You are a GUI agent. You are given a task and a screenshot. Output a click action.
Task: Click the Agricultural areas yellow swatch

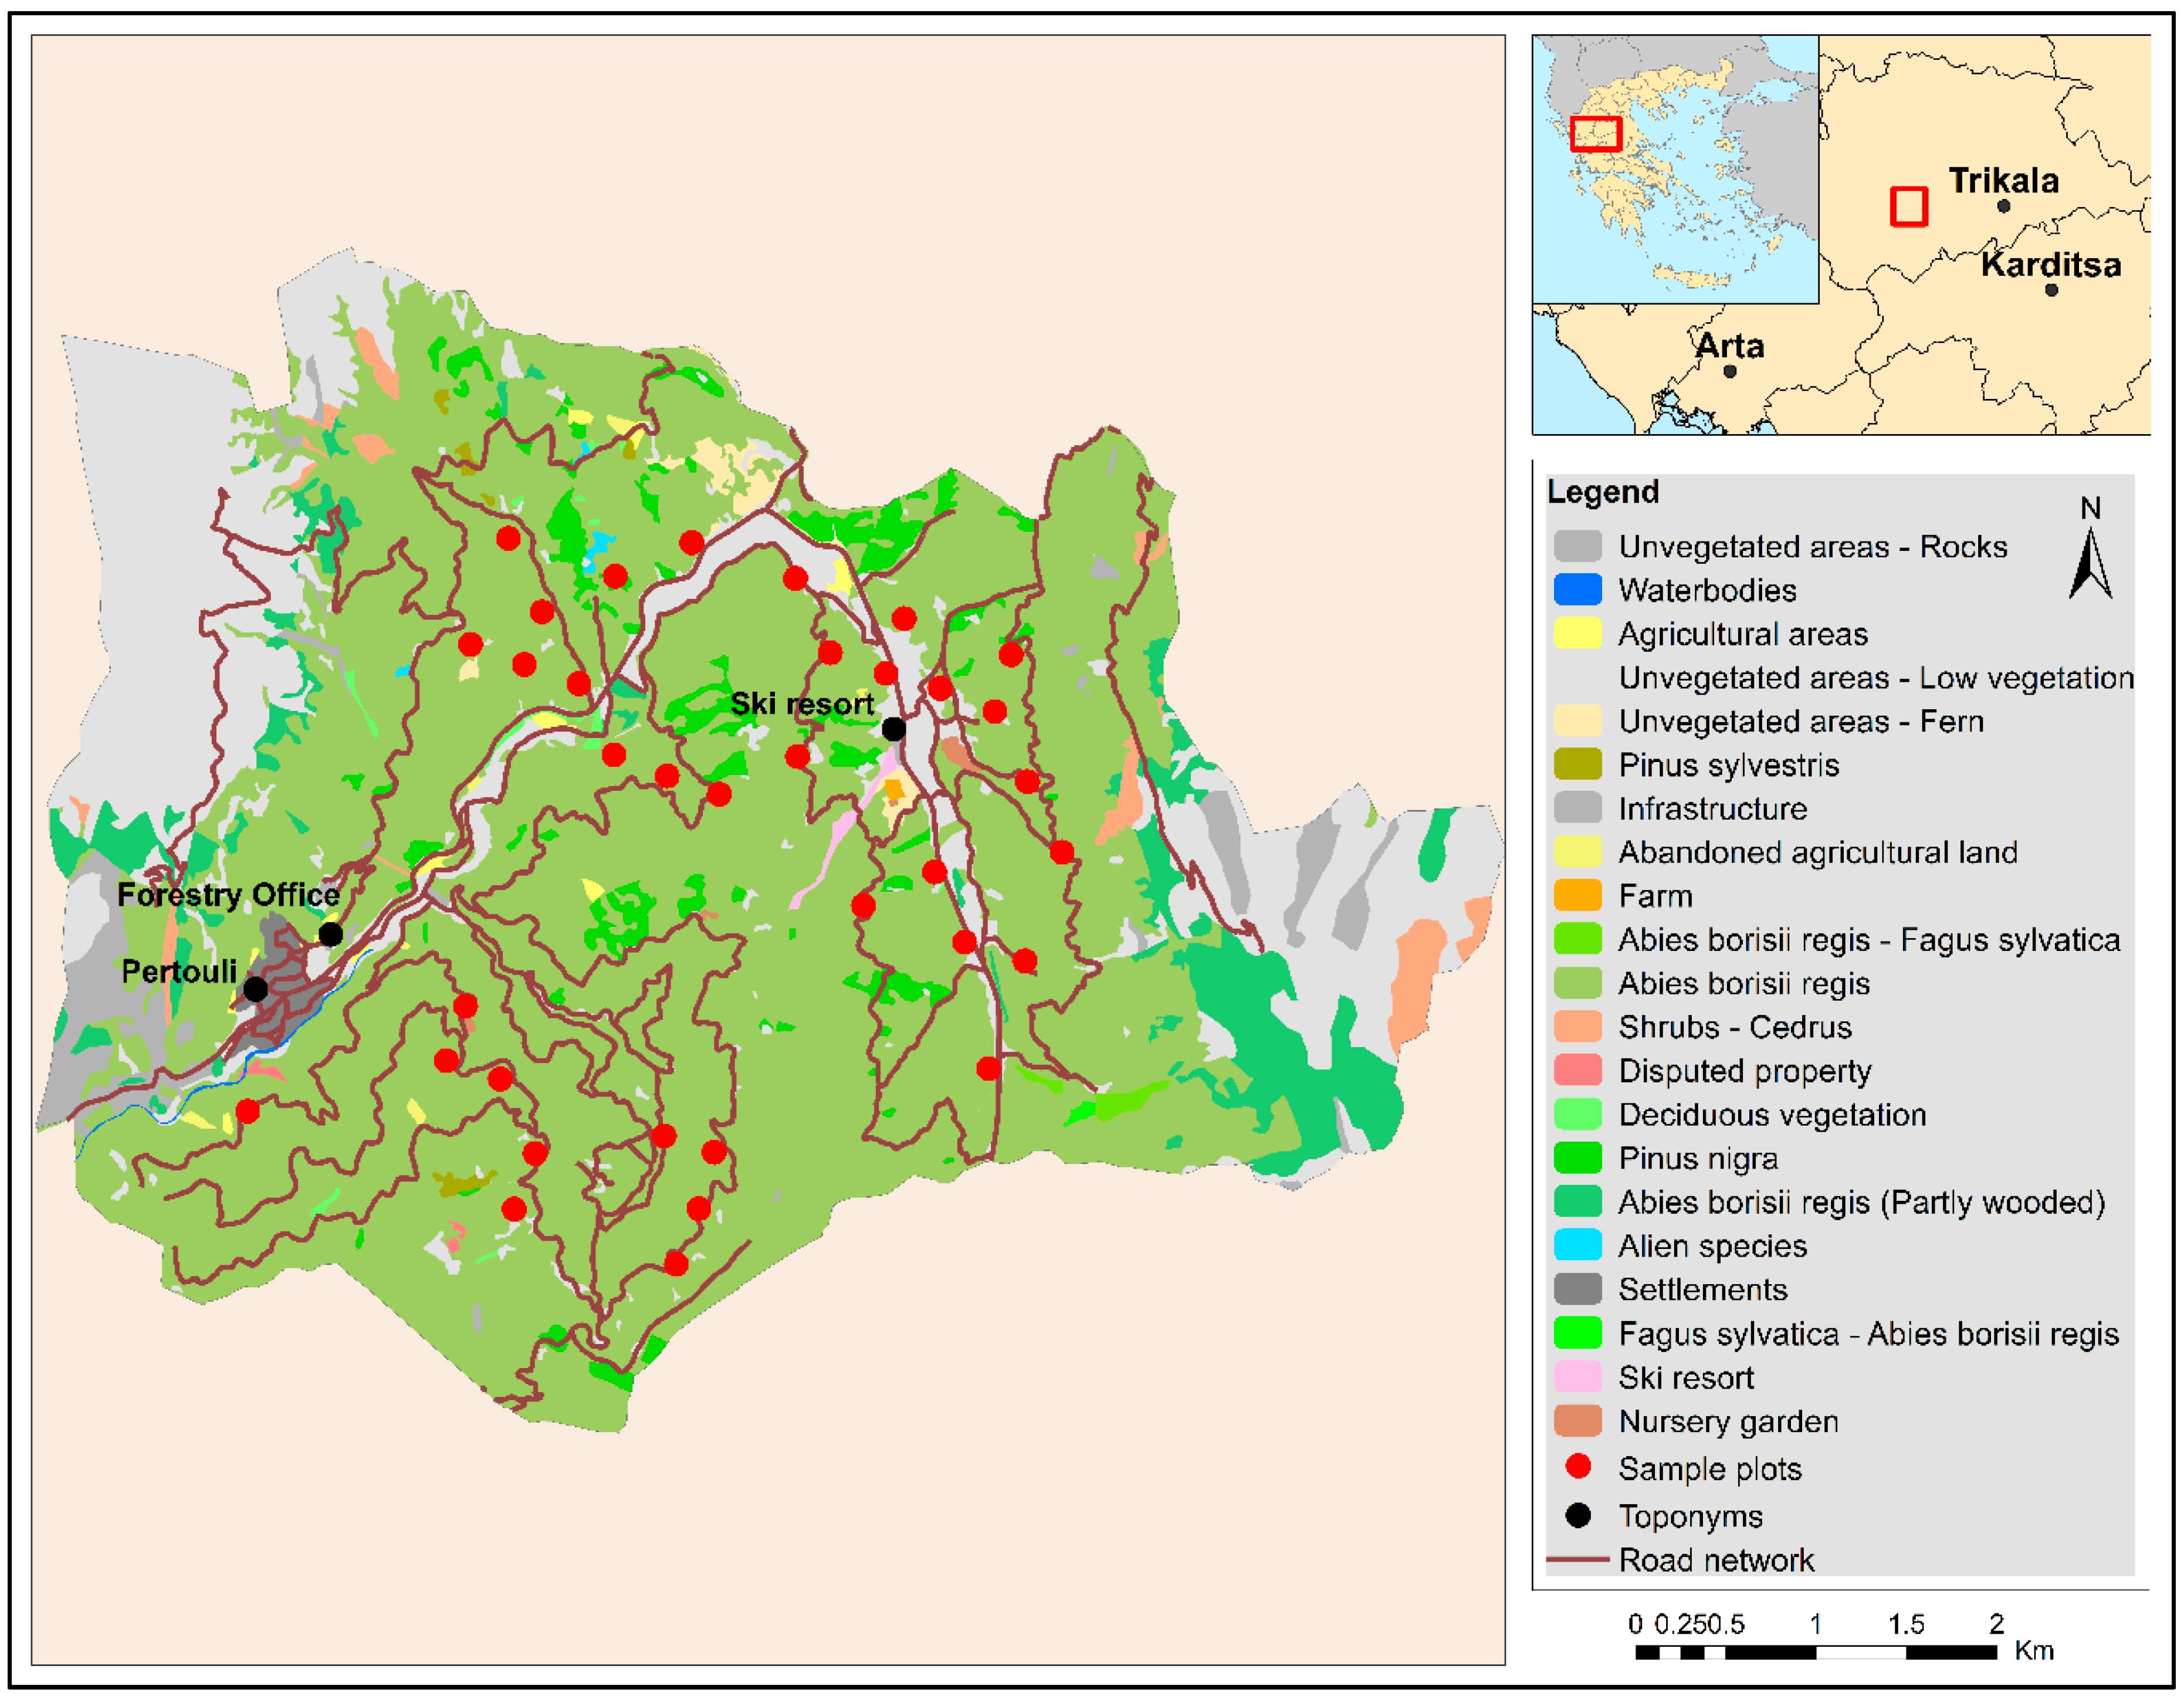tap(1578, 634)
